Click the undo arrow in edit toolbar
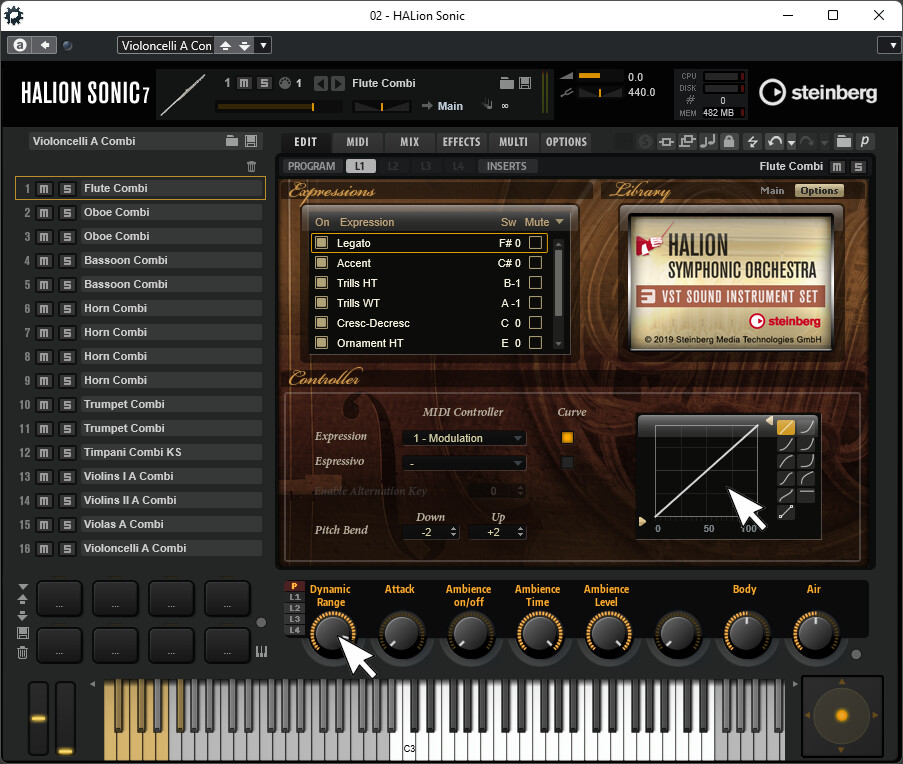The height and width of the screenshot is (764, 903). [x=775, y=142]
